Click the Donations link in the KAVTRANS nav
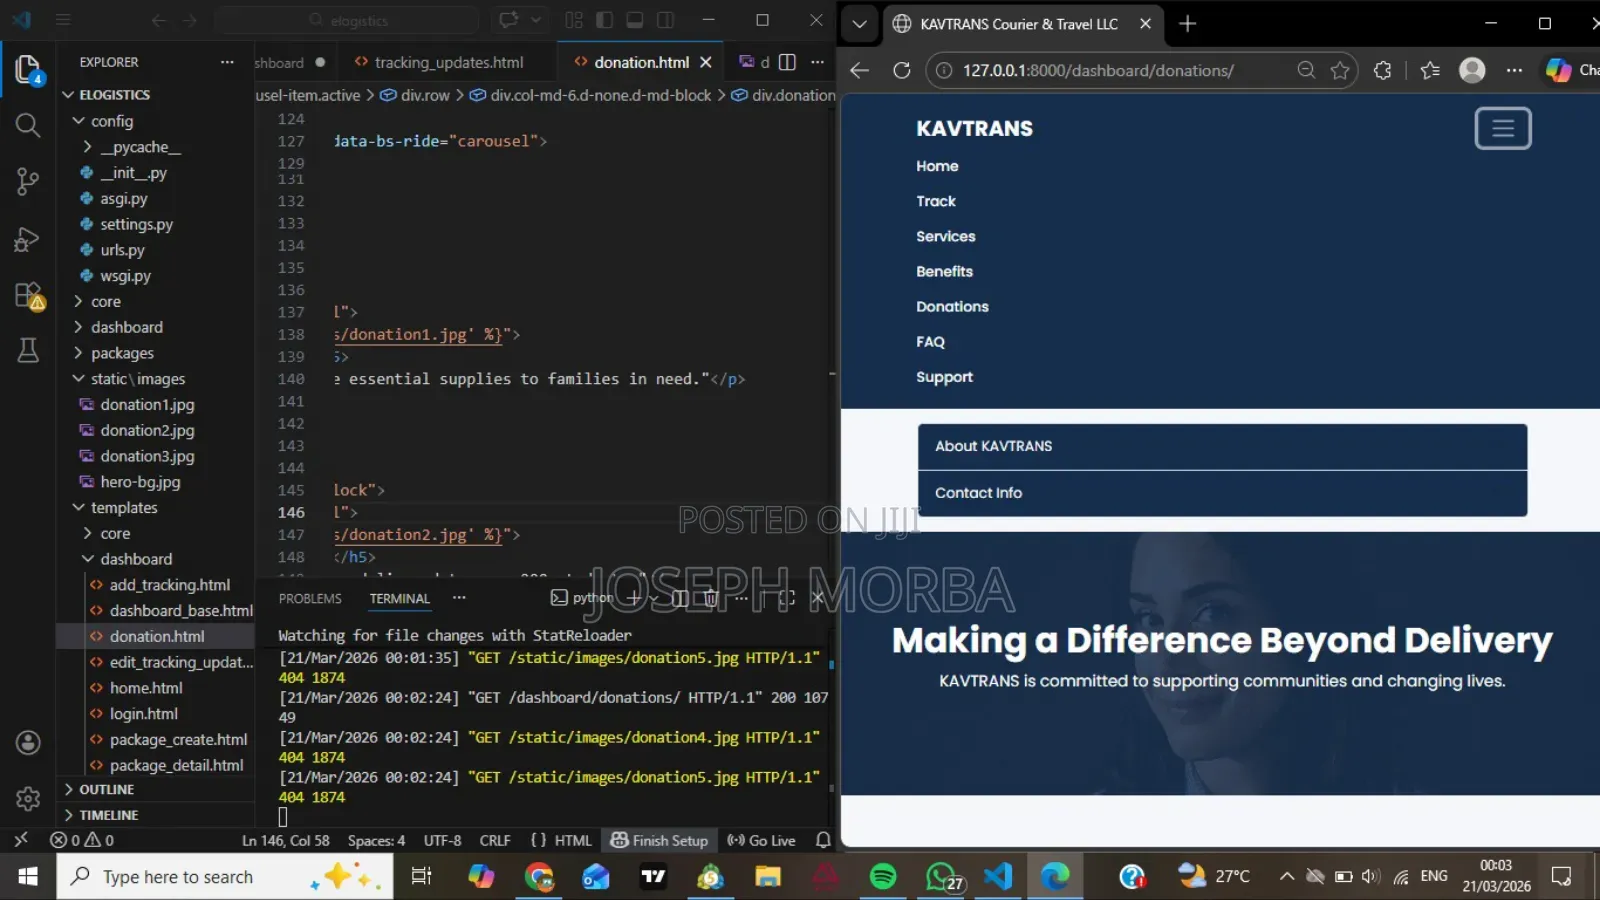Viewport: 1600px width, 900px height. point(952,307)
